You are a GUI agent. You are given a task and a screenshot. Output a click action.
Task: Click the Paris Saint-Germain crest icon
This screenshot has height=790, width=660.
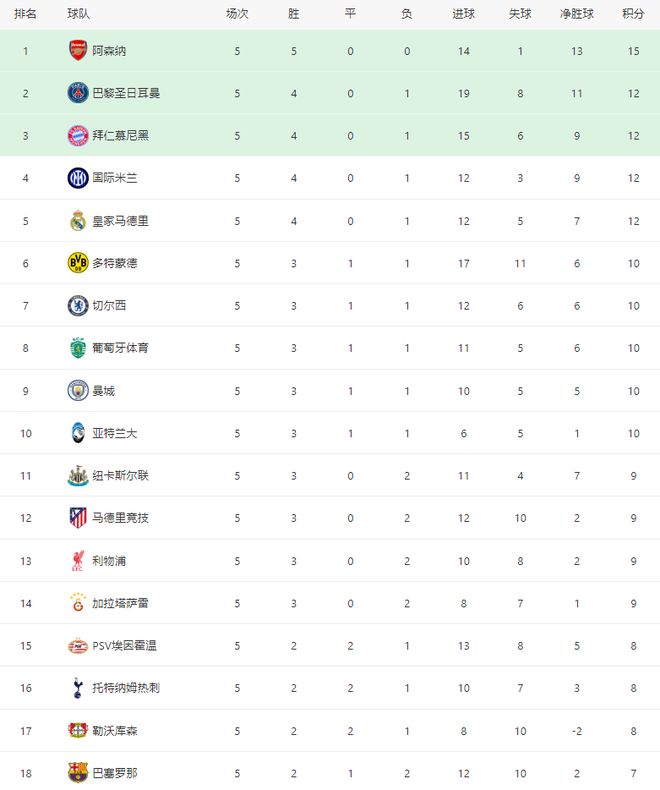[78, 93]
